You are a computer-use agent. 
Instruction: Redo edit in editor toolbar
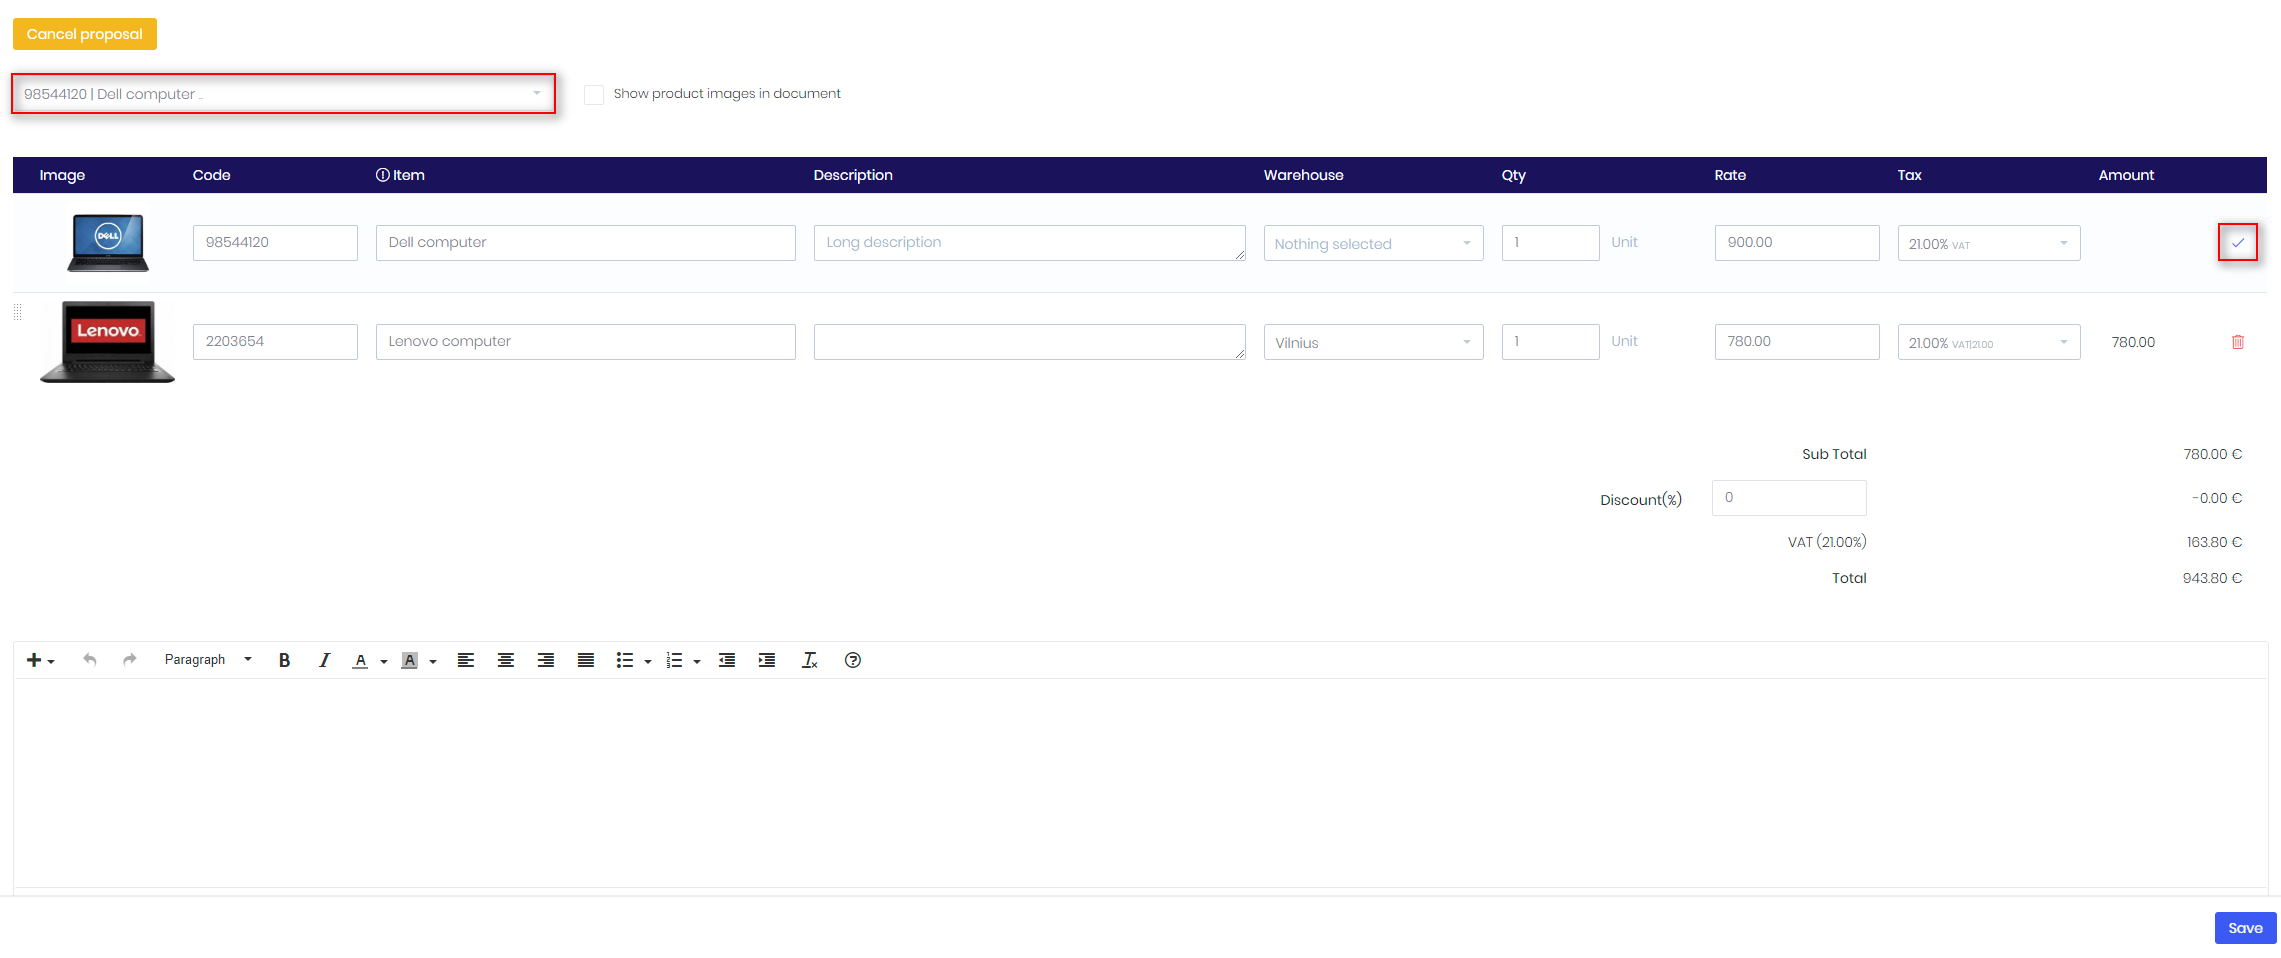(x=130, y=660)
